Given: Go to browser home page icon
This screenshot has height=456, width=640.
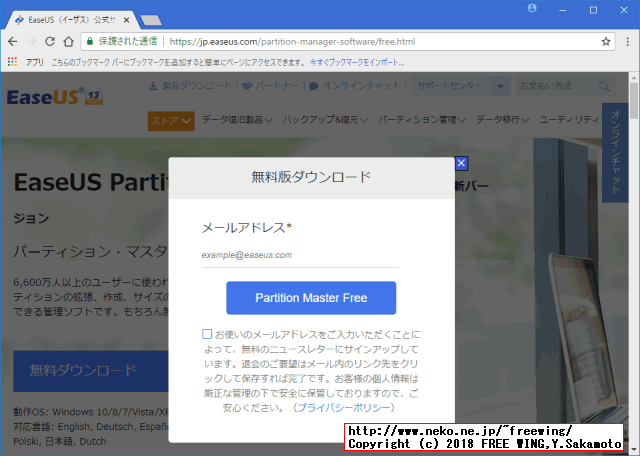Looking at the screenshot, I should pos(67,42).
